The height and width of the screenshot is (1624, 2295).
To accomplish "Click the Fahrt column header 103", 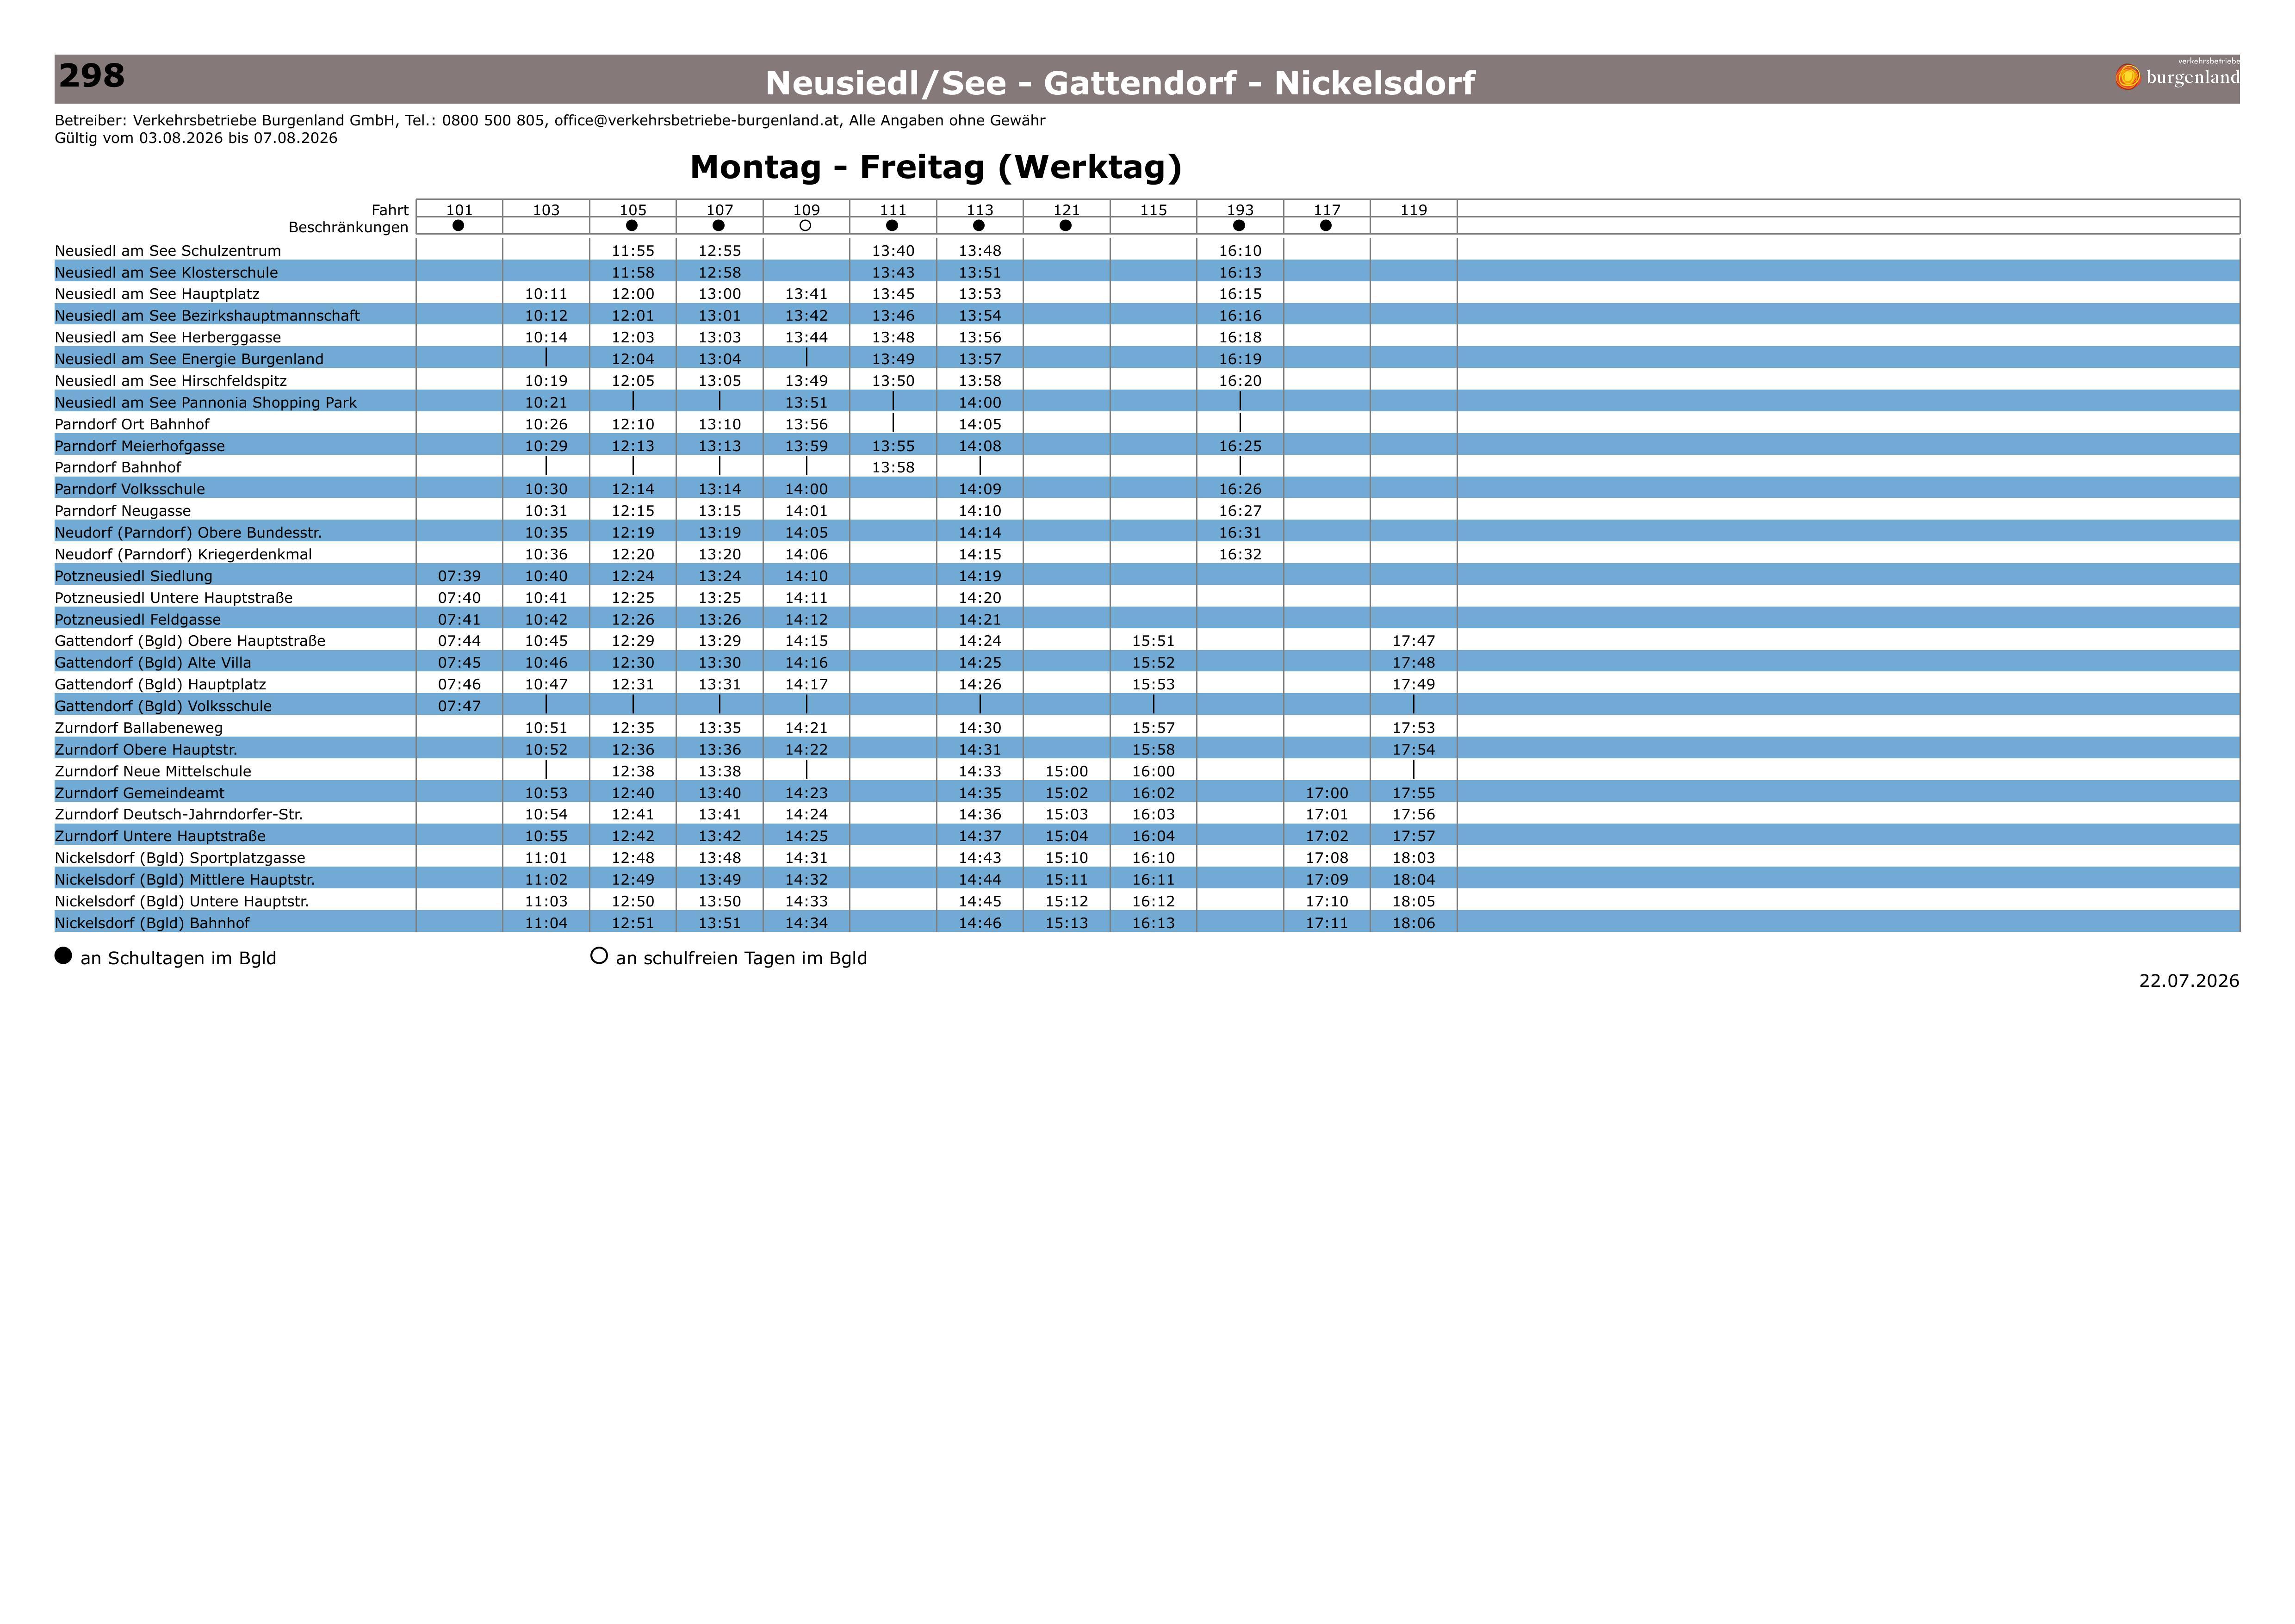I will tap(546, 210).
